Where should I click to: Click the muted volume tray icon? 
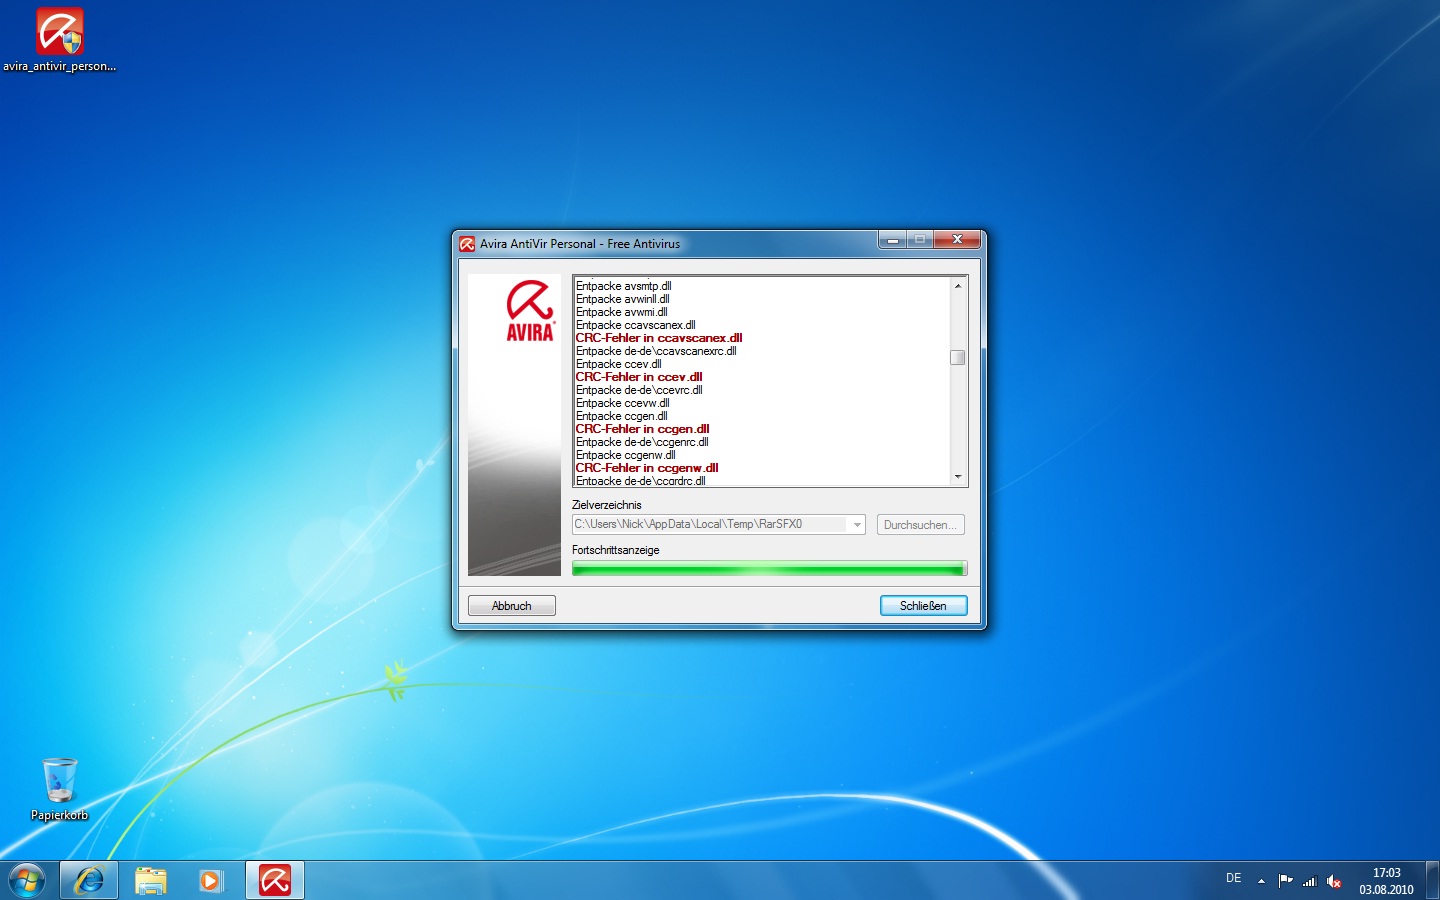tap(1334, 881)
